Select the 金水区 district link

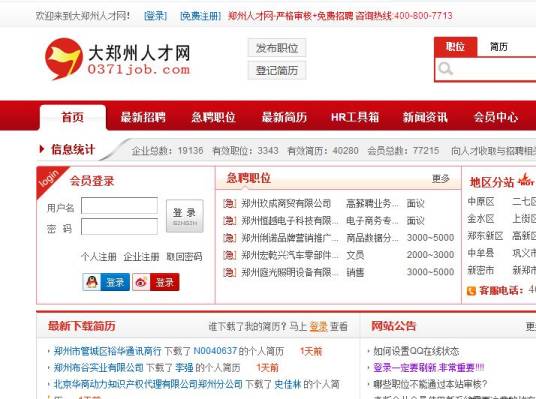coord(481,218)
